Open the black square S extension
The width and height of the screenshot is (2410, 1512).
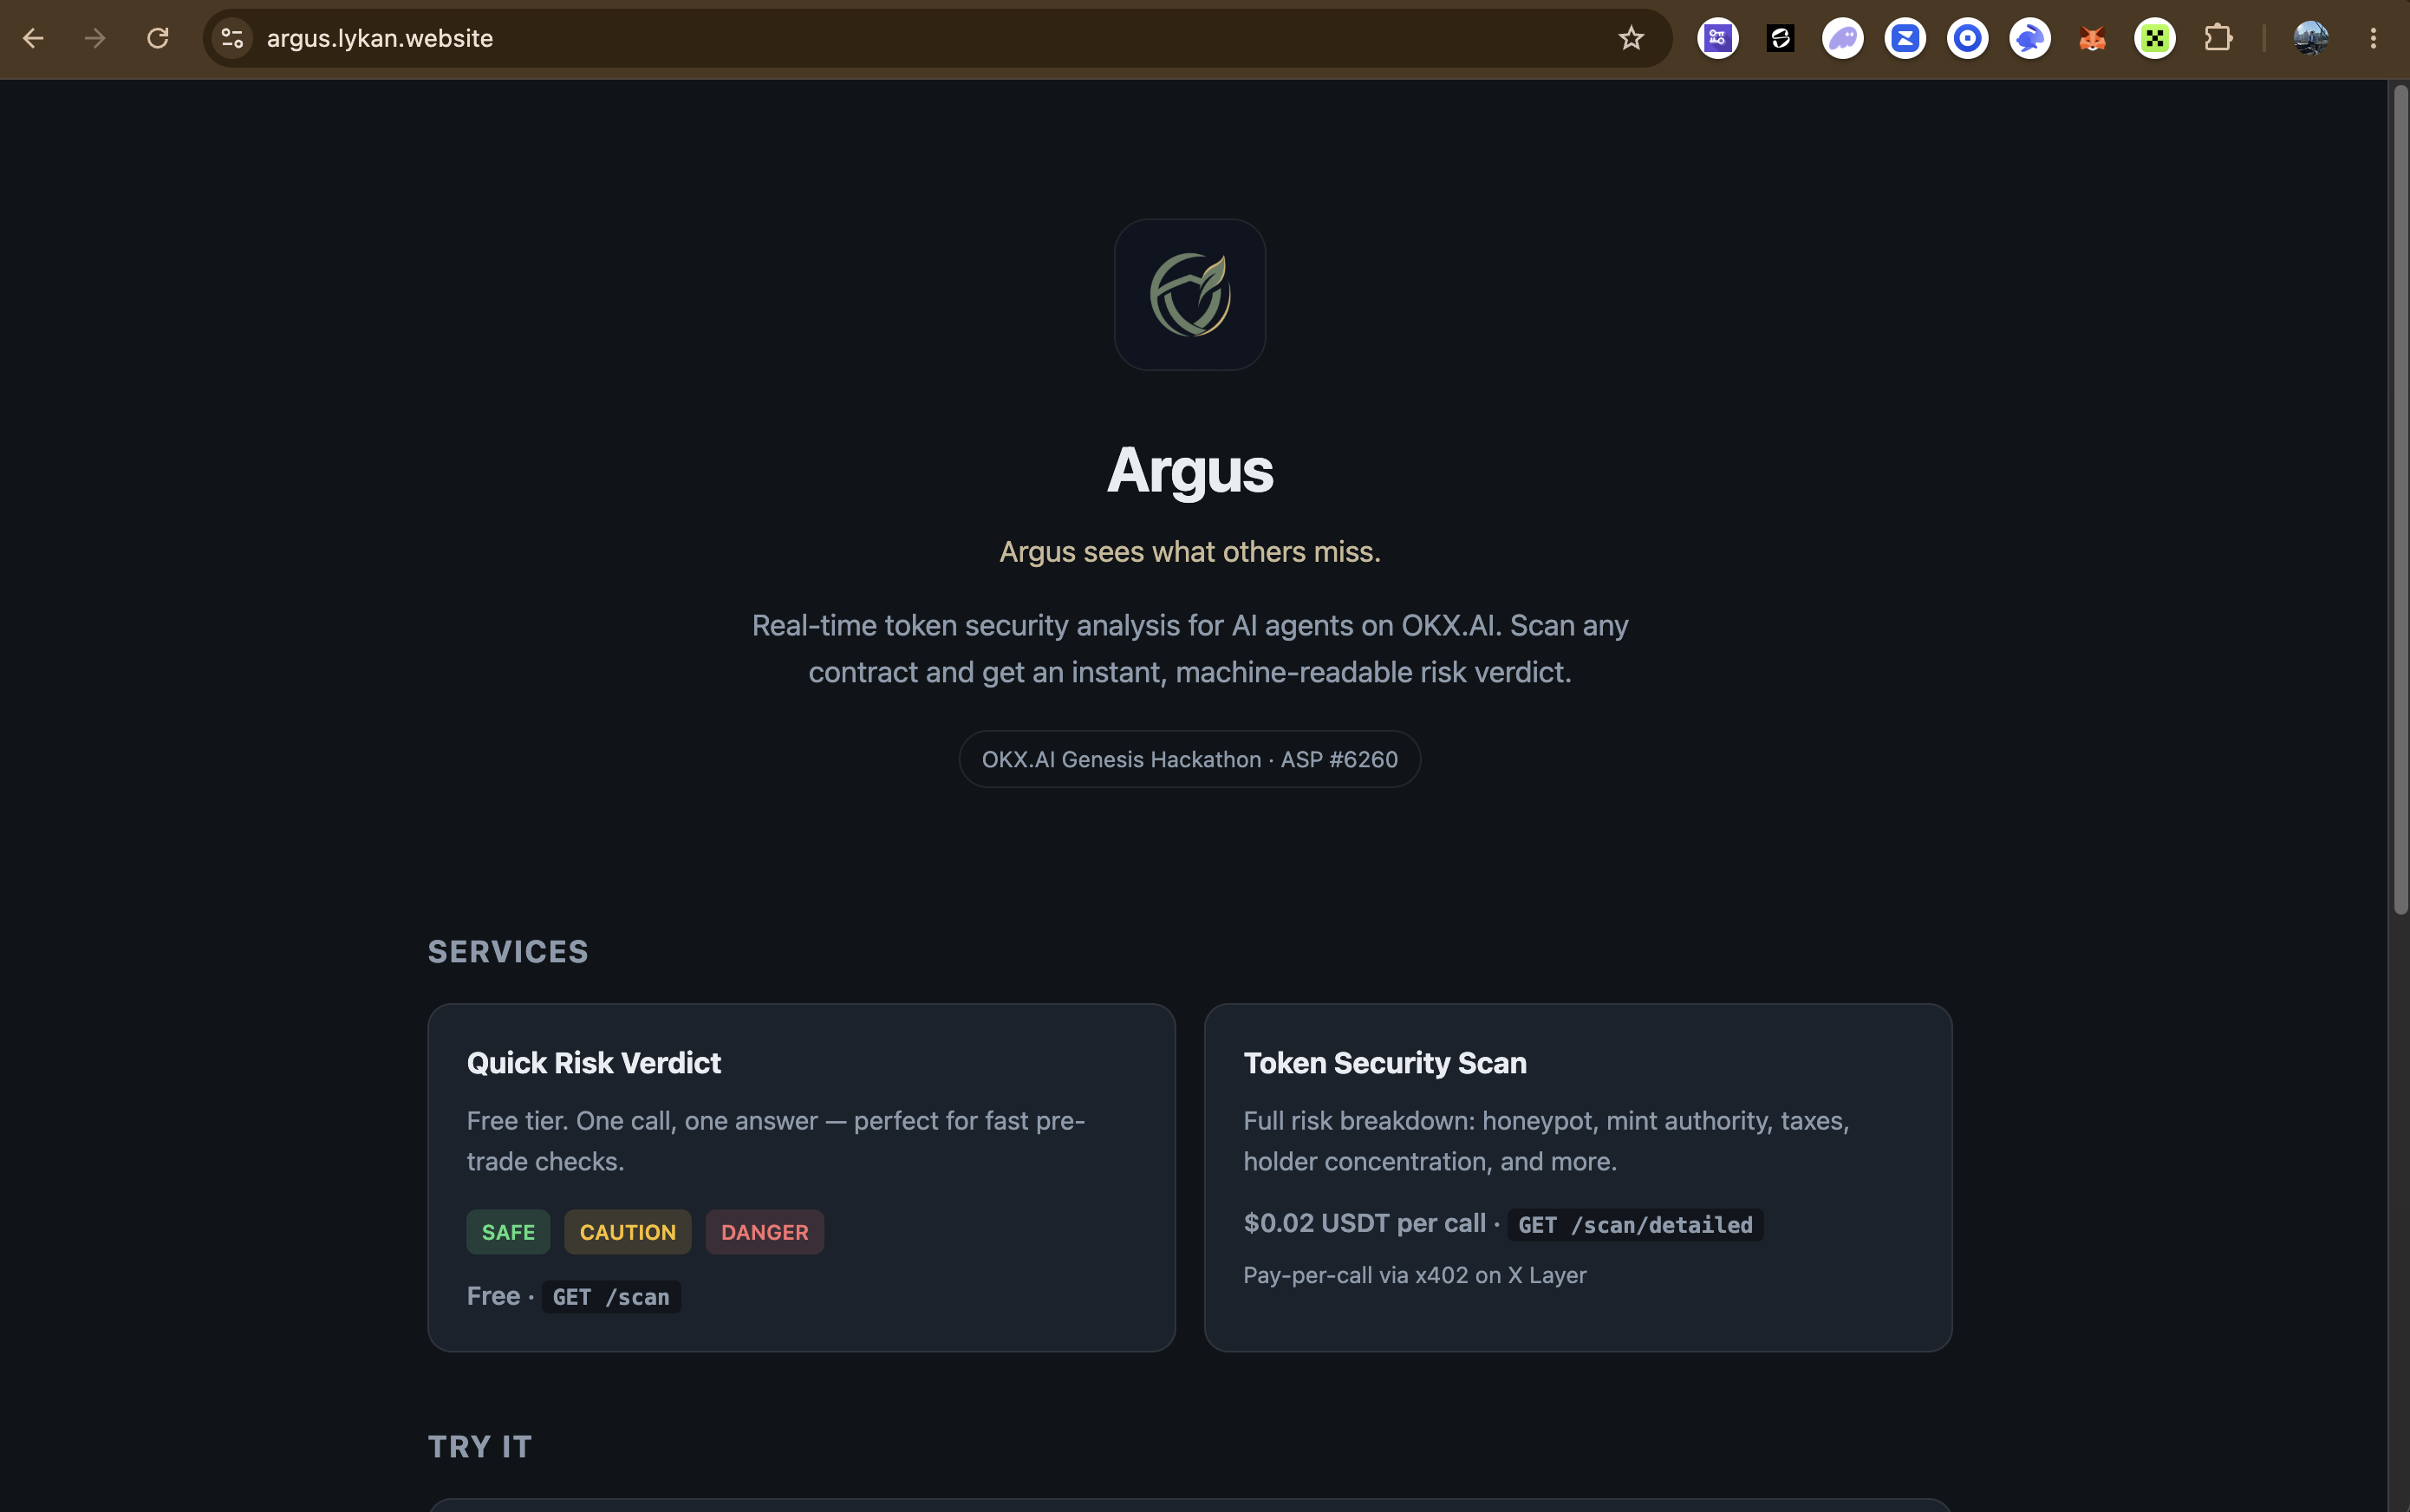tap(1780, 38)
